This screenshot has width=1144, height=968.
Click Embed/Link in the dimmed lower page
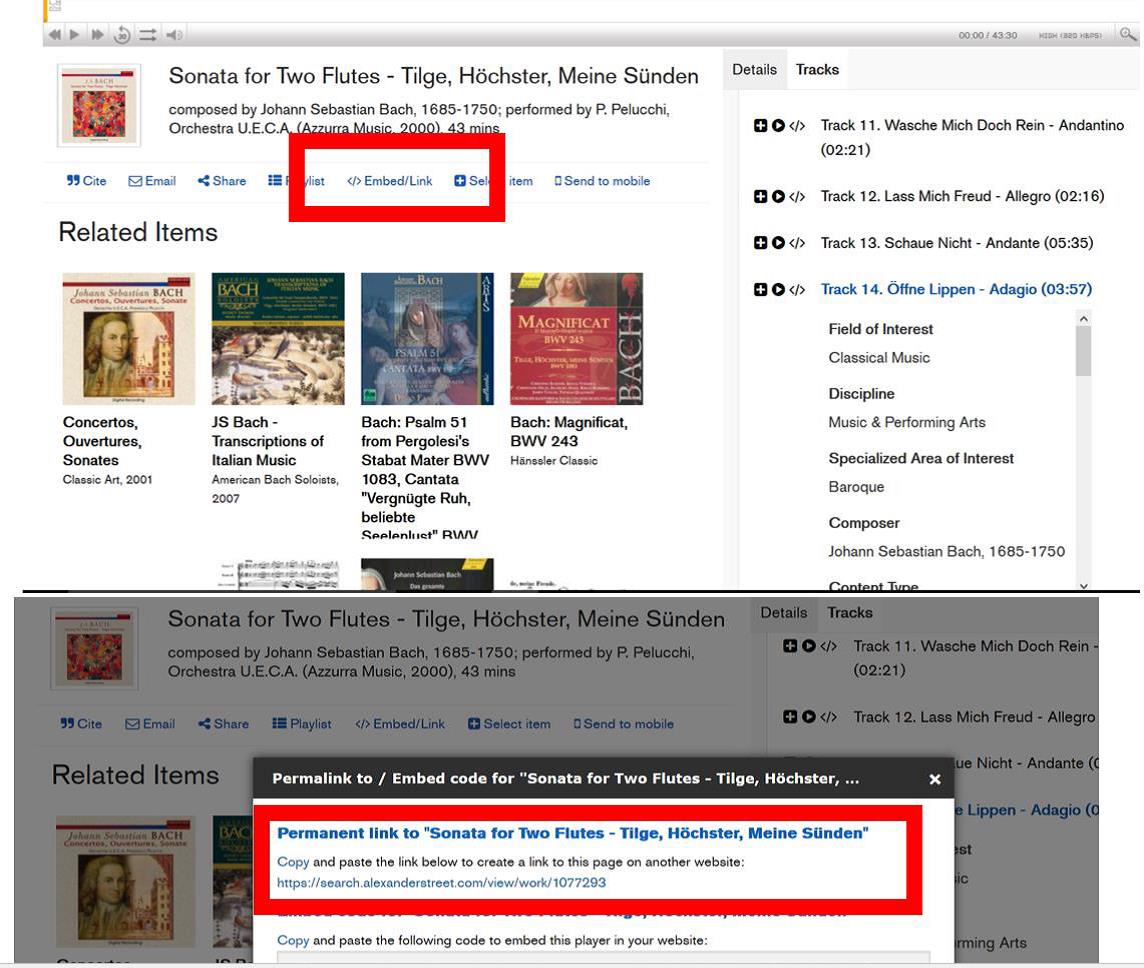400,724
